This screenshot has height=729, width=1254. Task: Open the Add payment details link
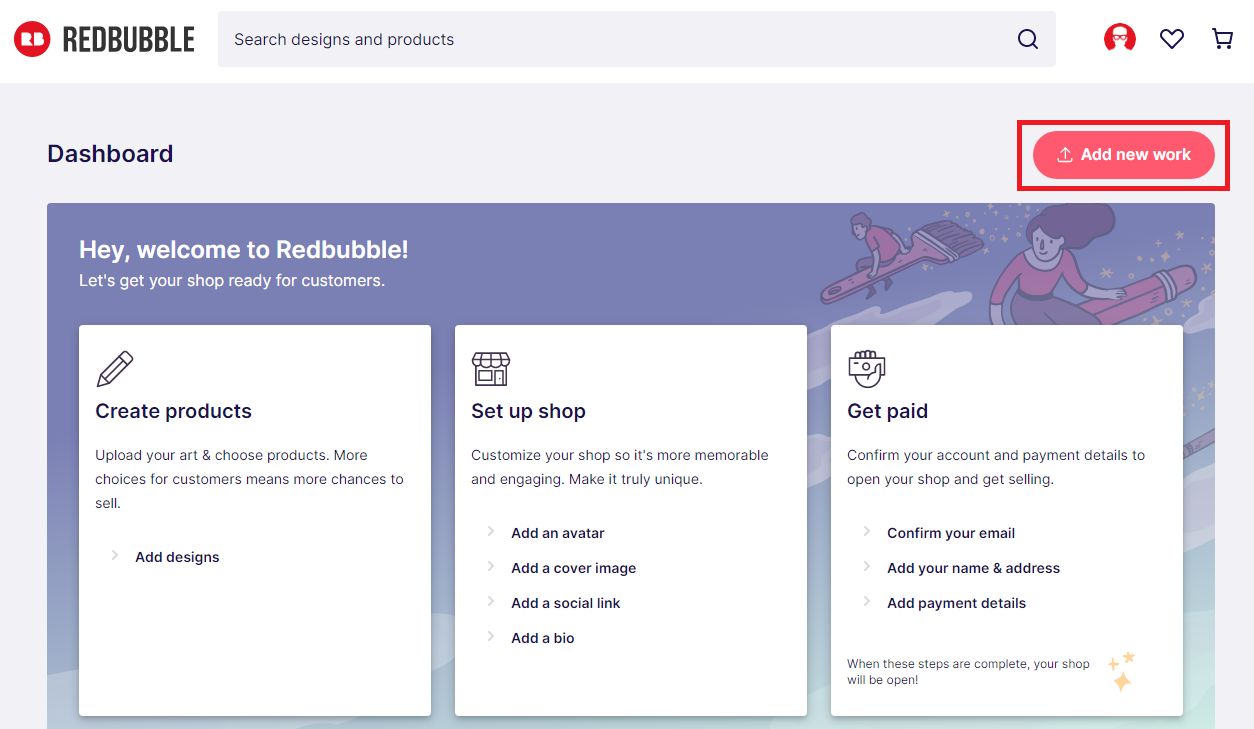pyautogui.click(x=956, y=603)
